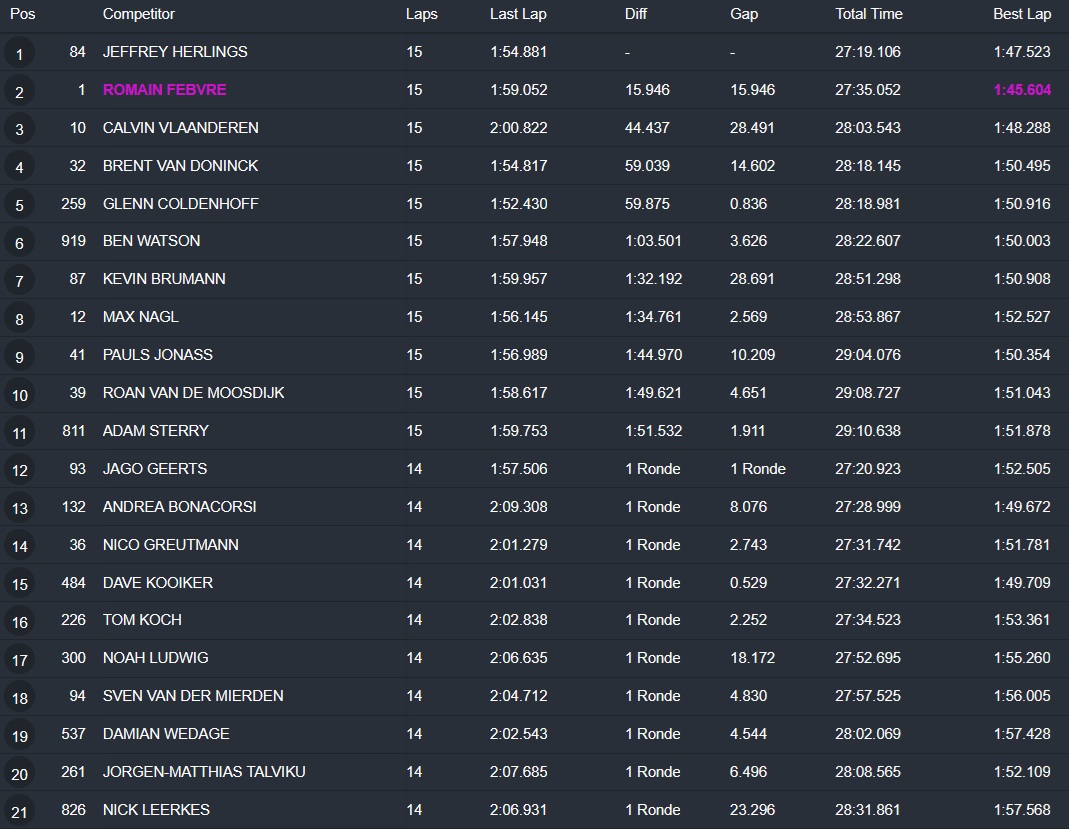Click position badge 9 for Pauls Jonass
The image size is (1069, 829).
coord(19,356)
